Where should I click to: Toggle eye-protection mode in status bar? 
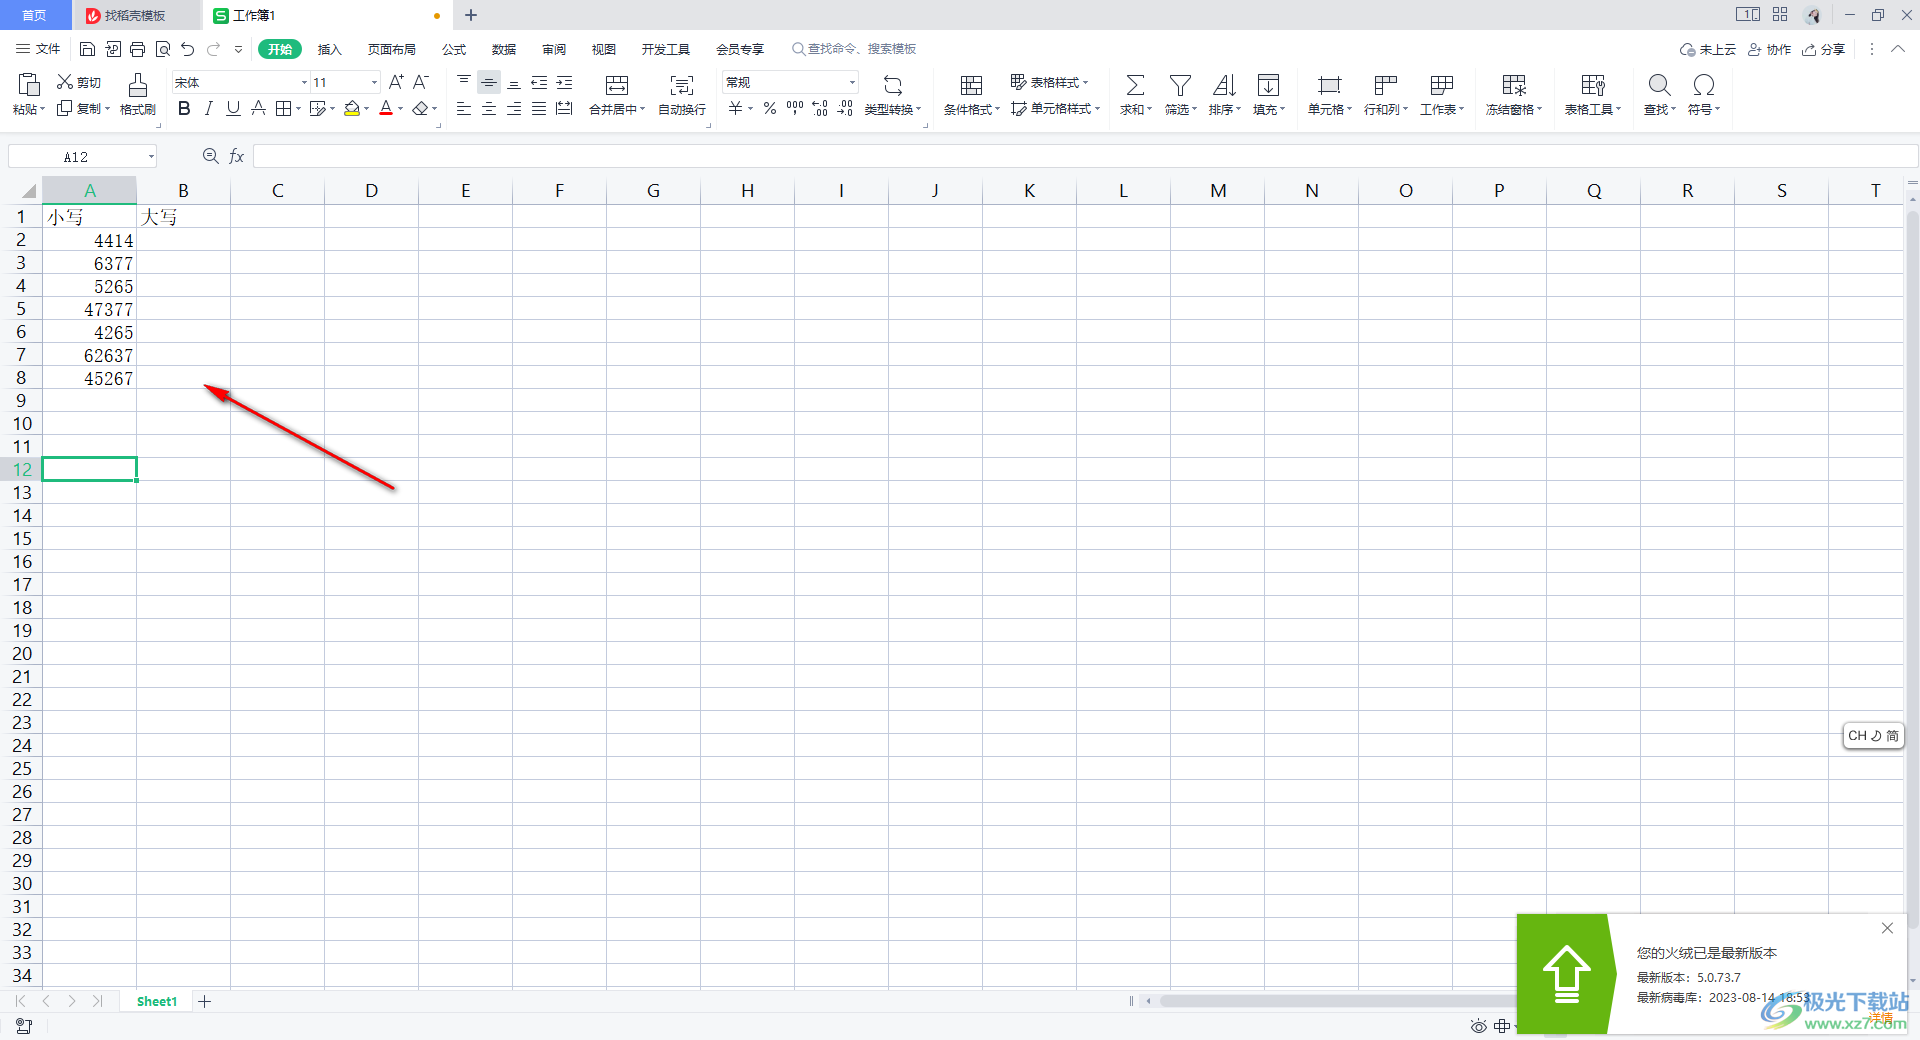point(1478,1026)
